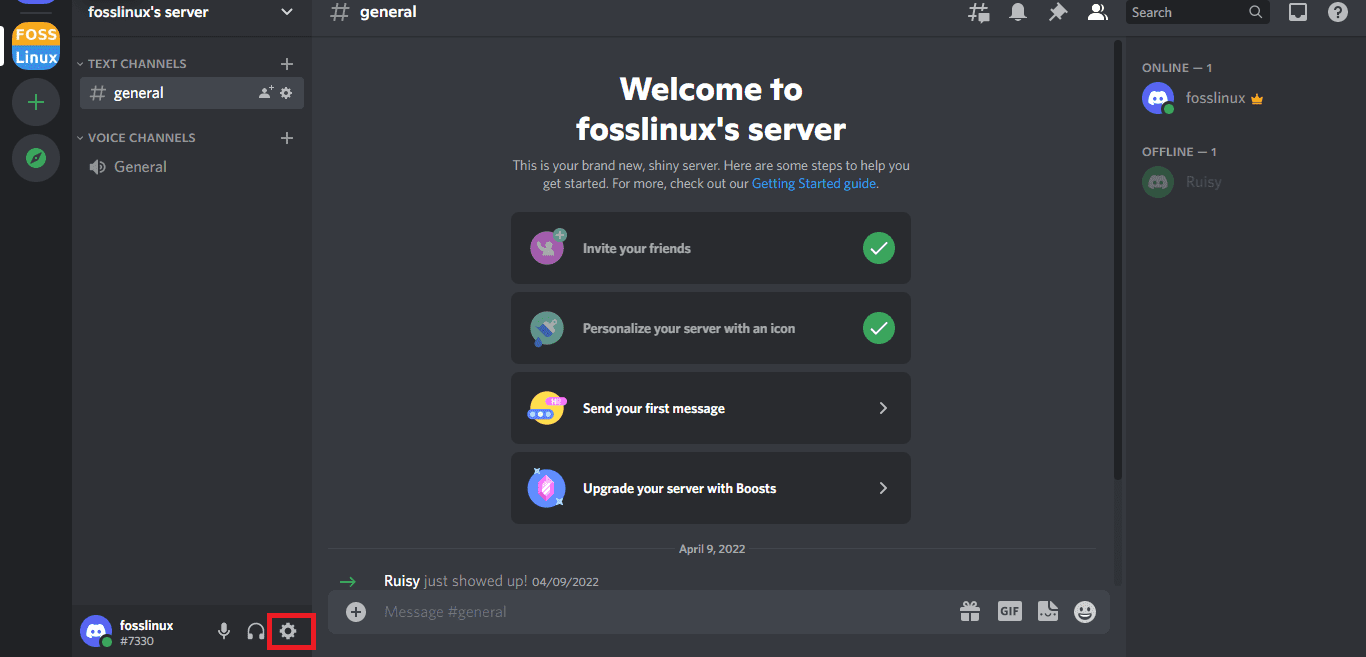Hide the Member List
The height and width of the screenshot is (657, 1366).
tap(1097, 12)
